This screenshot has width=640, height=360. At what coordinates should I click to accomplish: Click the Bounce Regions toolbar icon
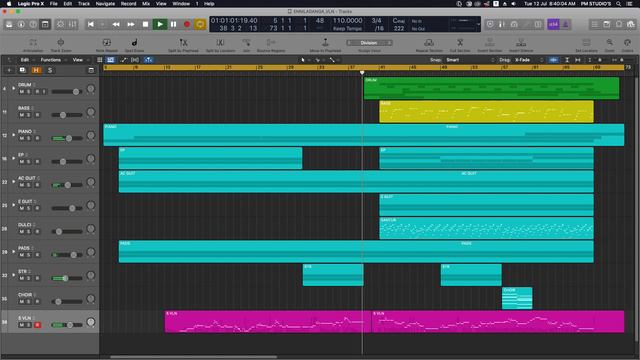(271, 42)
